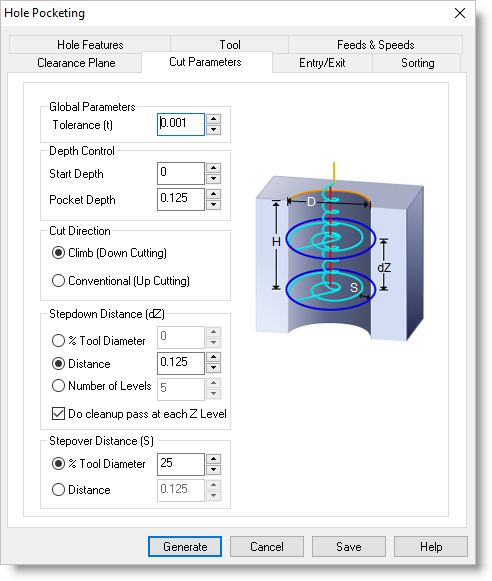Image resolution: width=492 pixels, height=581 pixels.
Task: Click the Stepdown Distance value field
Action: click(181, 363)
